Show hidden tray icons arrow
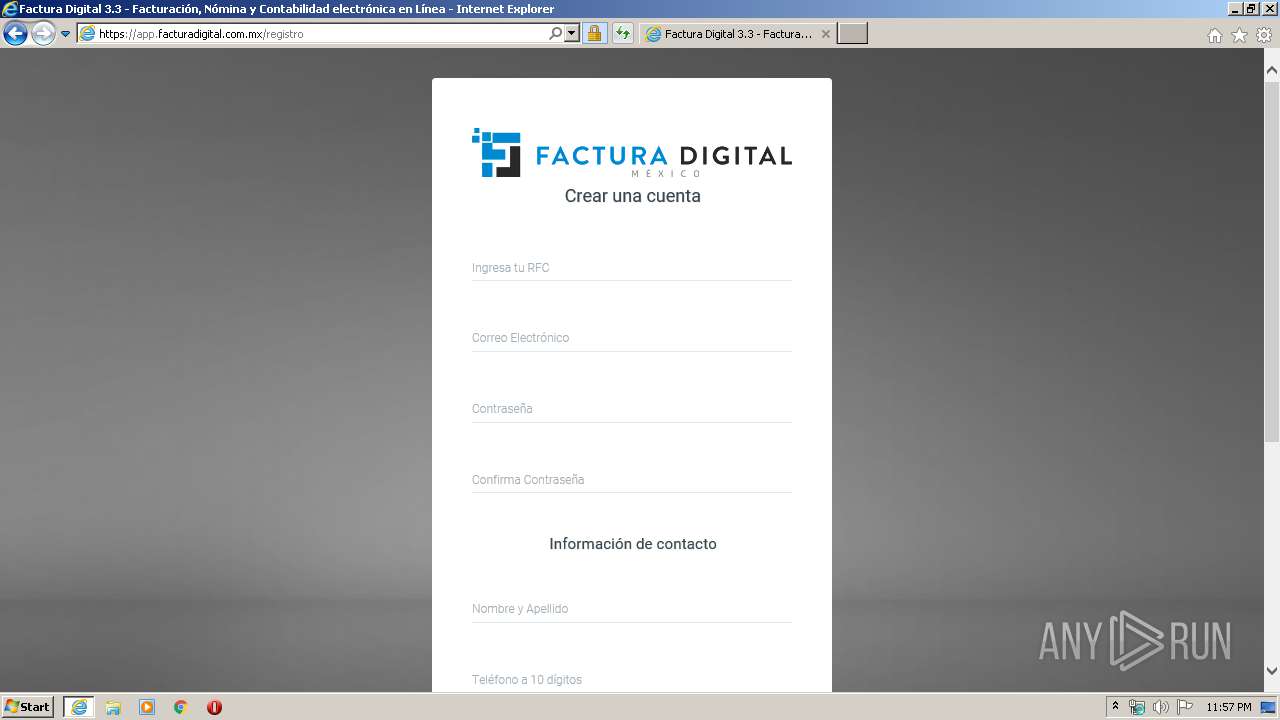 pos(1115,707)
